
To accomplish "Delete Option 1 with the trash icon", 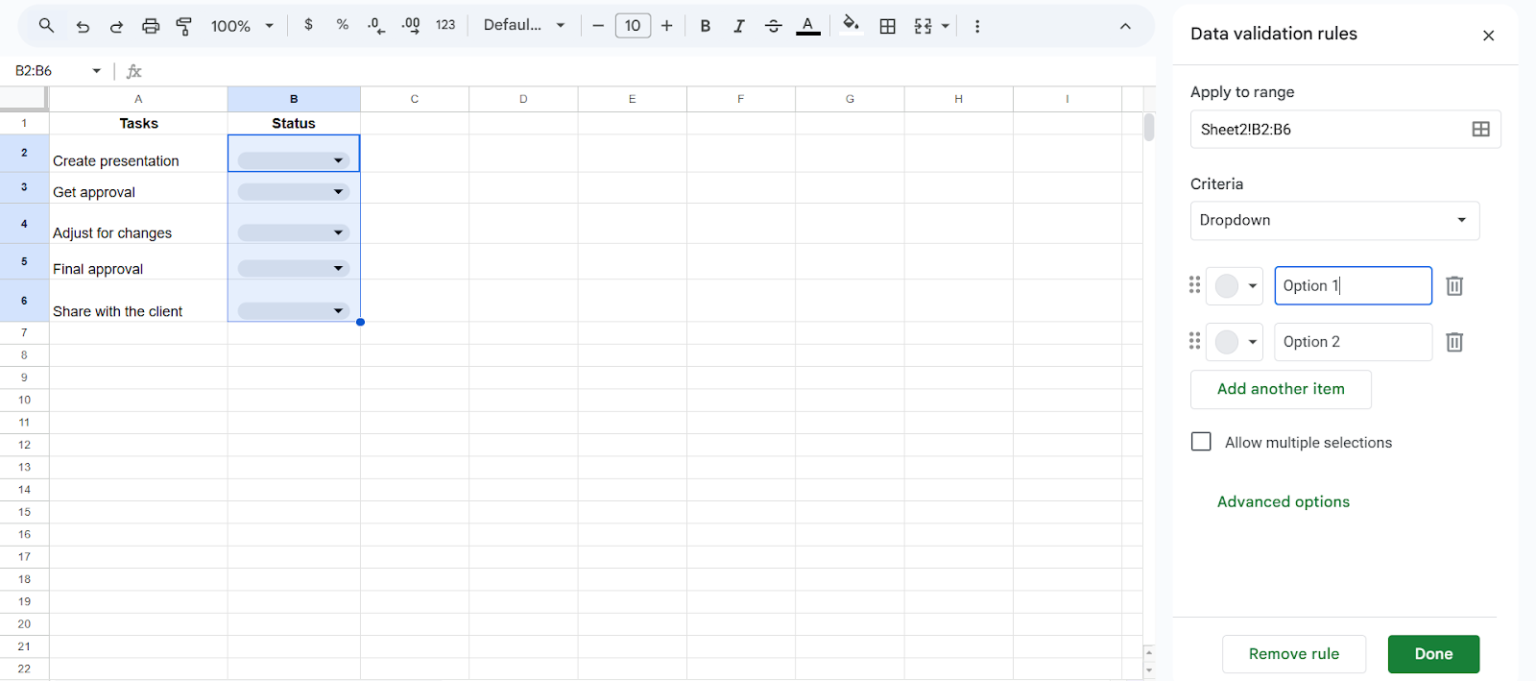I will 1454,285.
